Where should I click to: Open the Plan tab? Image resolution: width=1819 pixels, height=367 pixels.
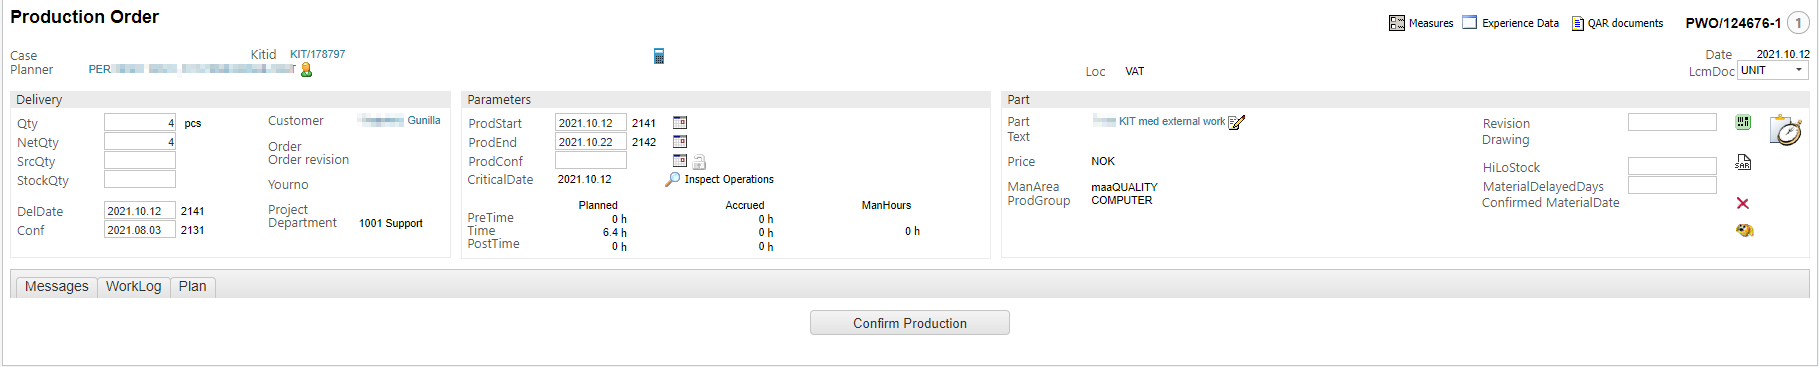[193, 287]
